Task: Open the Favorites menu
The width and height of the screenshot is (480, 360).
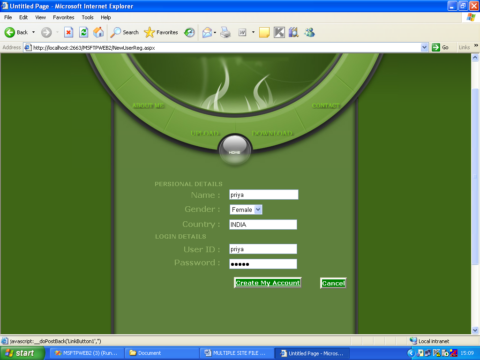Action: click(63, 17)
